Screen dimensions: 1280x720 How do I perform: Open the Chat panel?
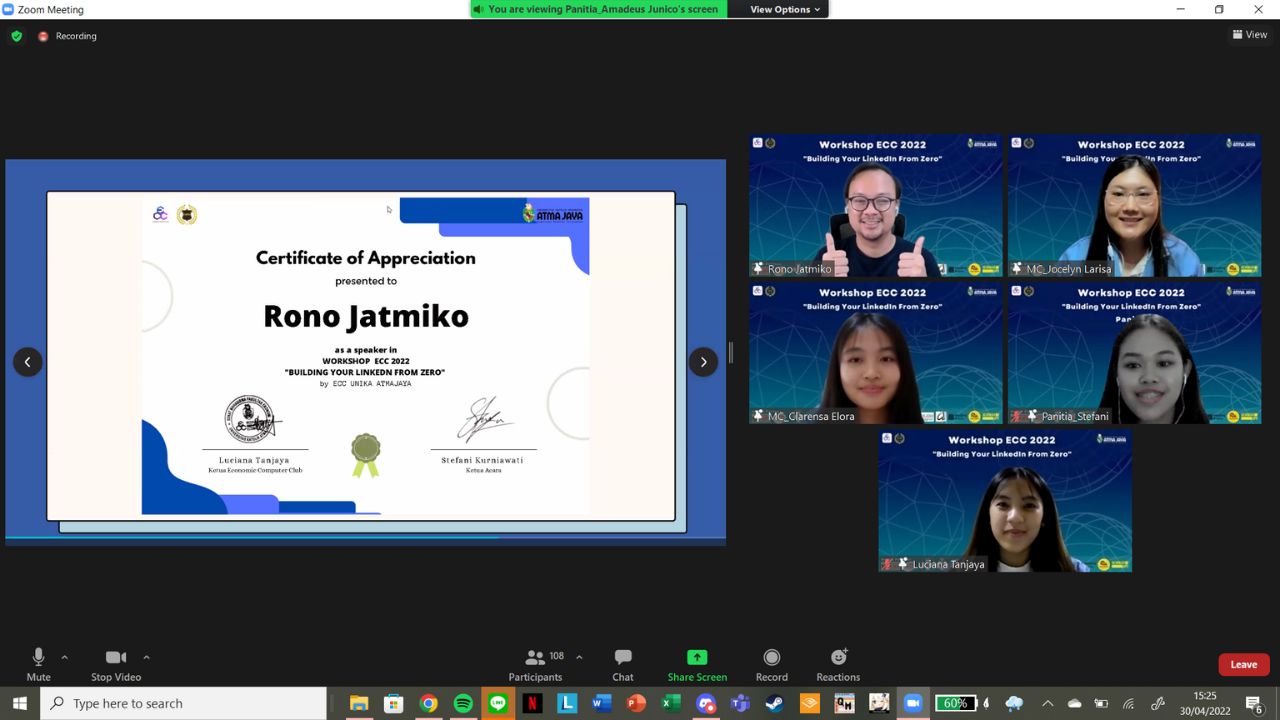tap(623, 665)
